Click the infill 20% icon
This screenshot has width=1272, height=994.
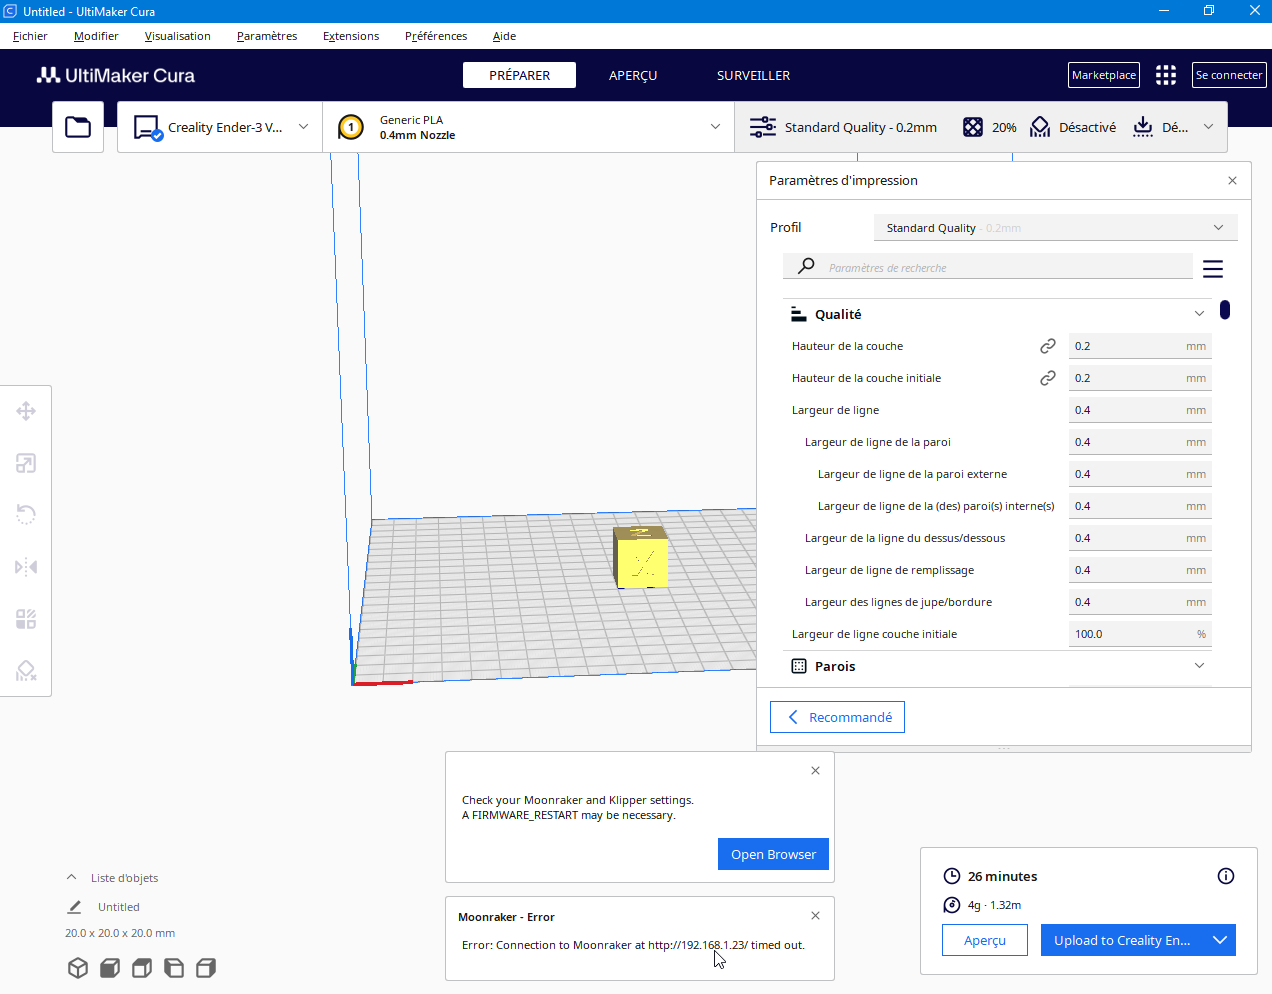point(973,127)
